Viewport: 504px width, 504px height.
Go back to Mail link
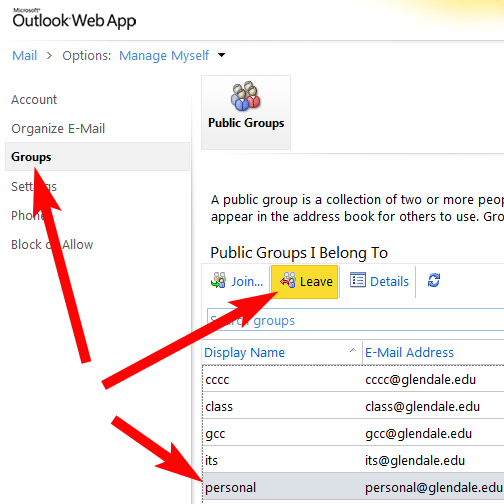pos(24,55)
